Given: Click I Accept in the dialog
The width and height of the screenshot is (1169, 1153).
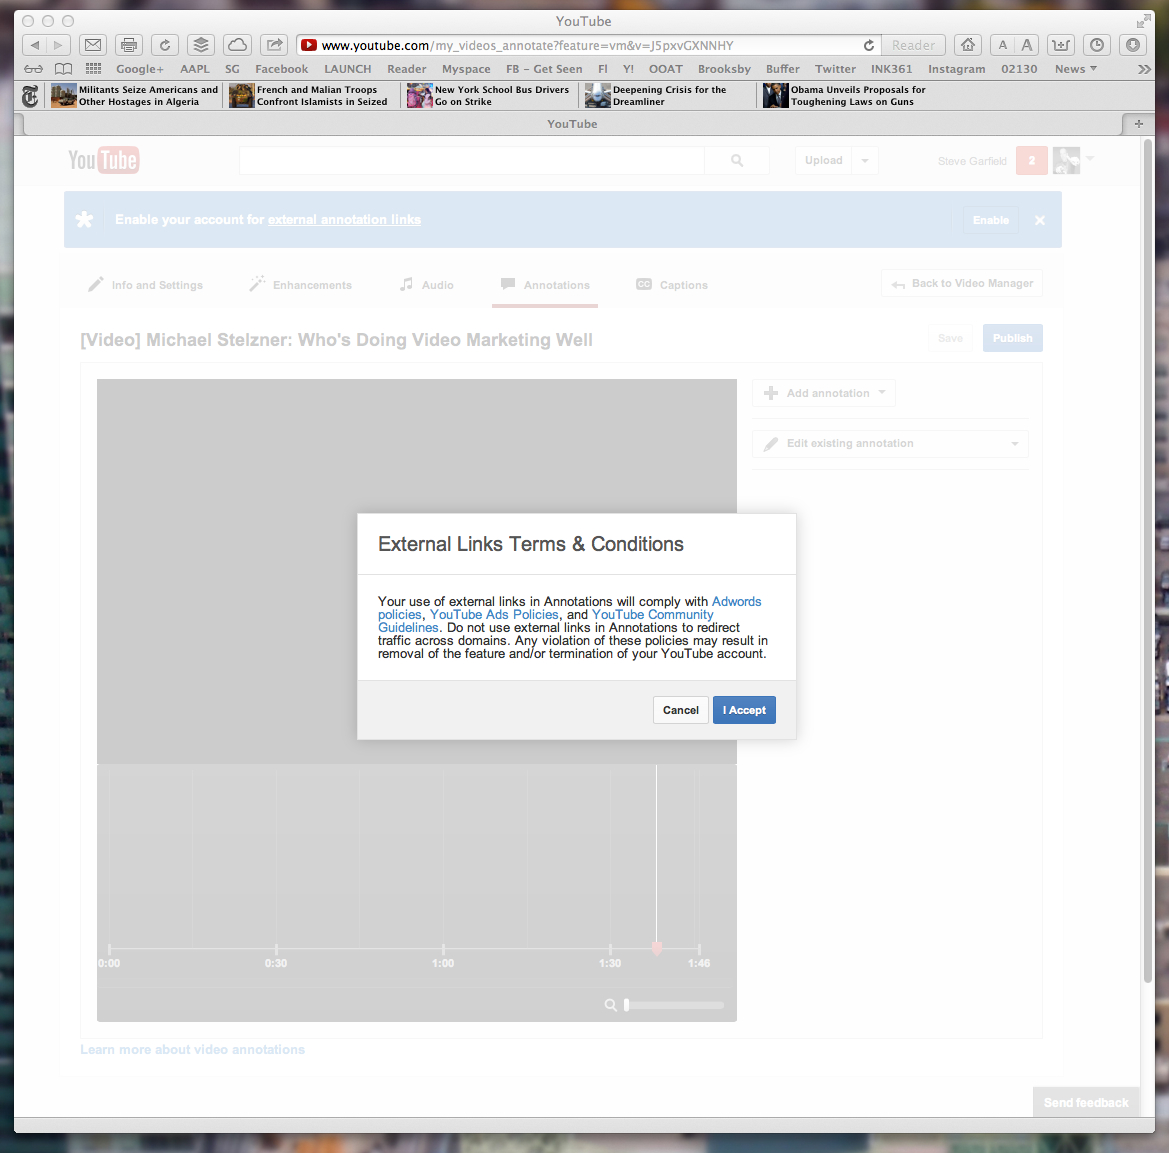Looking at the screenshot, I should click(x=744, y=710).
